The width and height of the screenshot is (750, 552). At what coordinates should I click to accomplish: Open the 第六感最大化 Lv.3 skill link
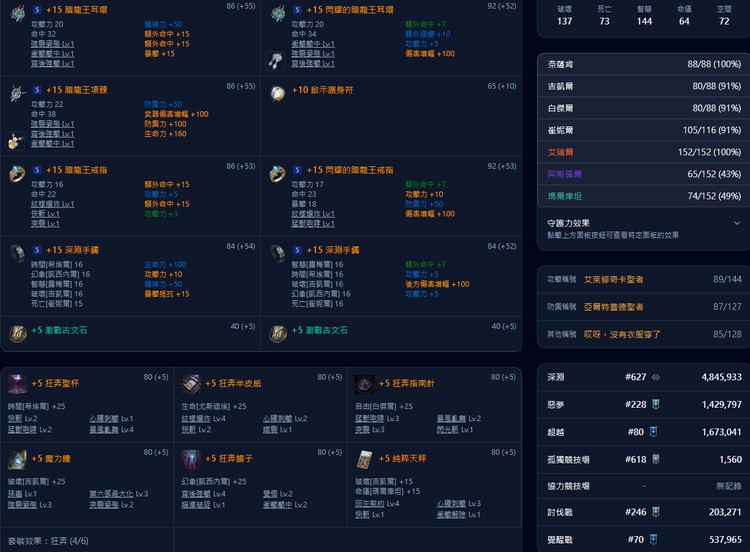pos(119,494)
